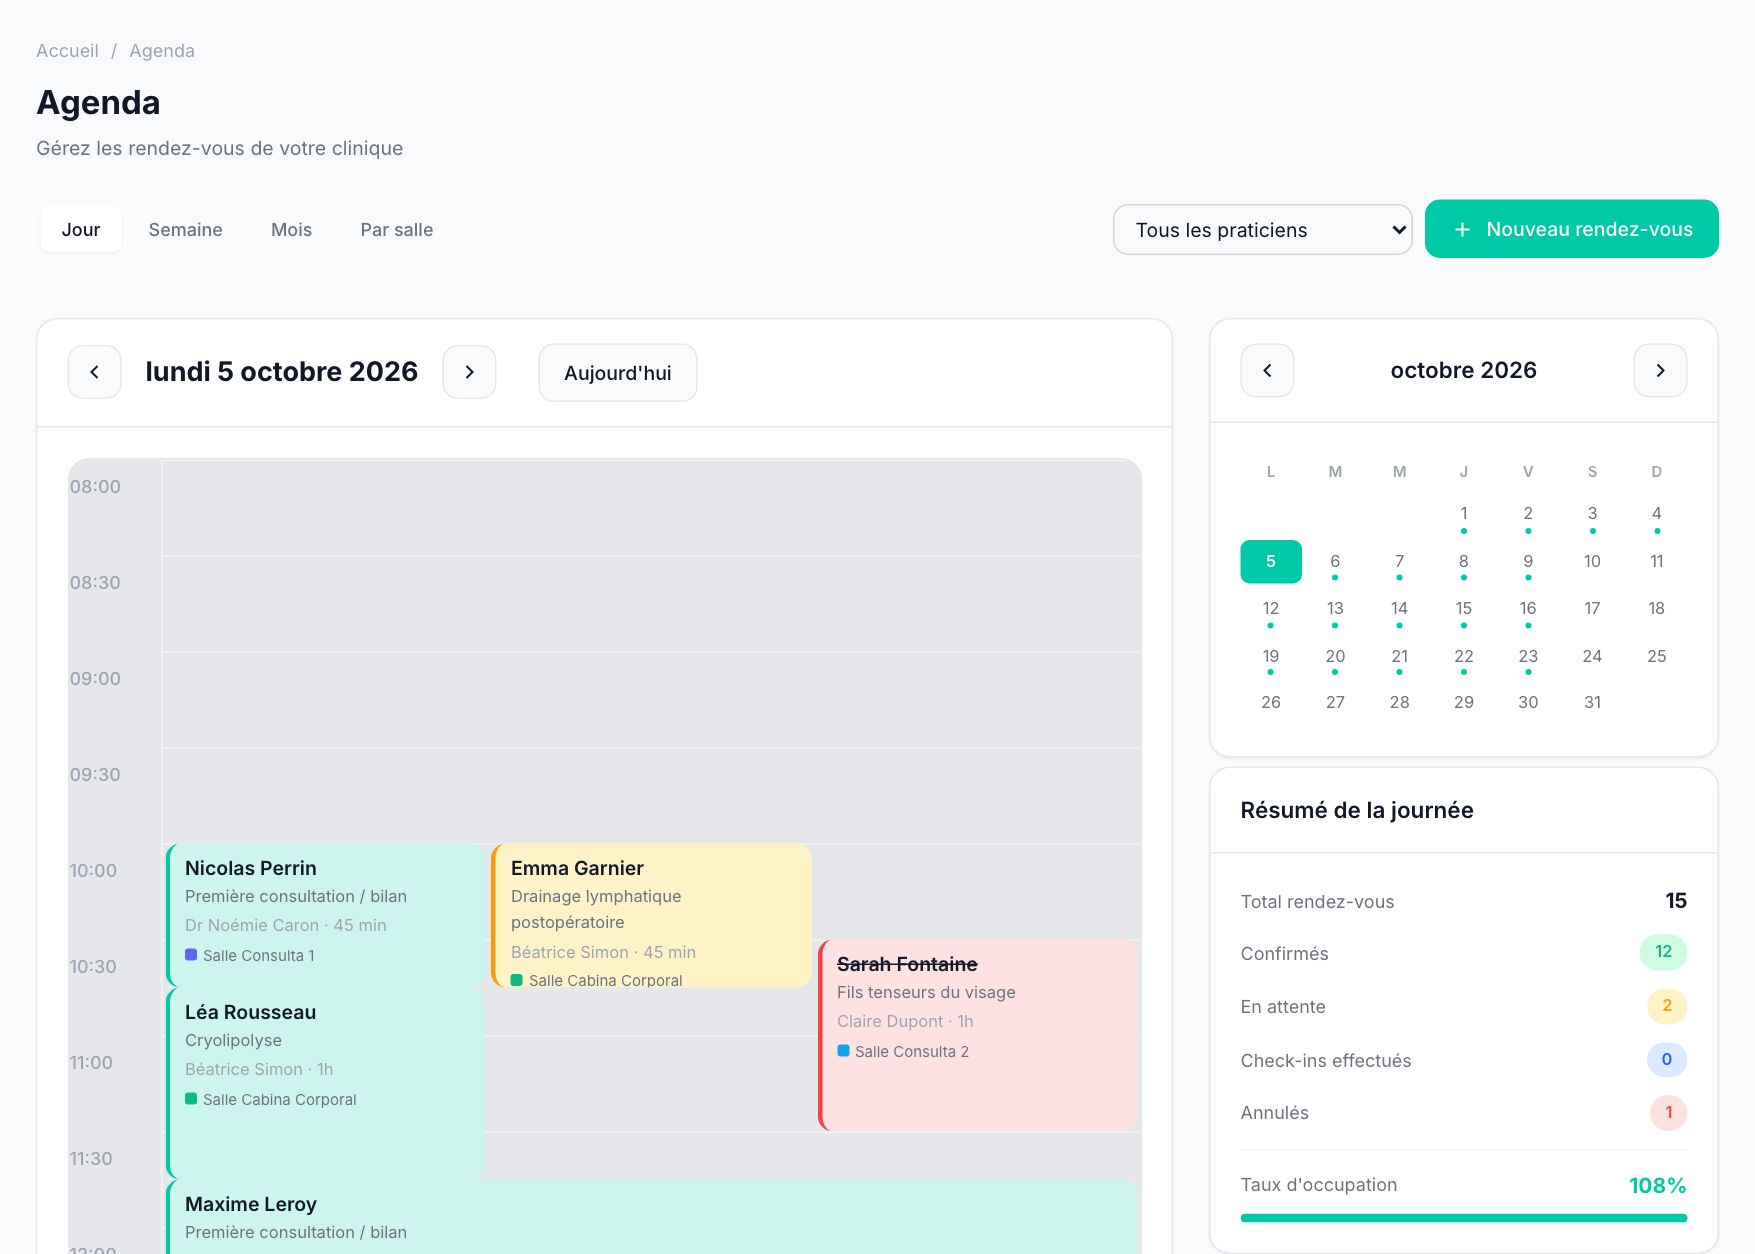Screen dimensions: 1755x1254
Task: Click the plus icon in Nouveau rendez-vous
Action: click(x=1462, y=229)
